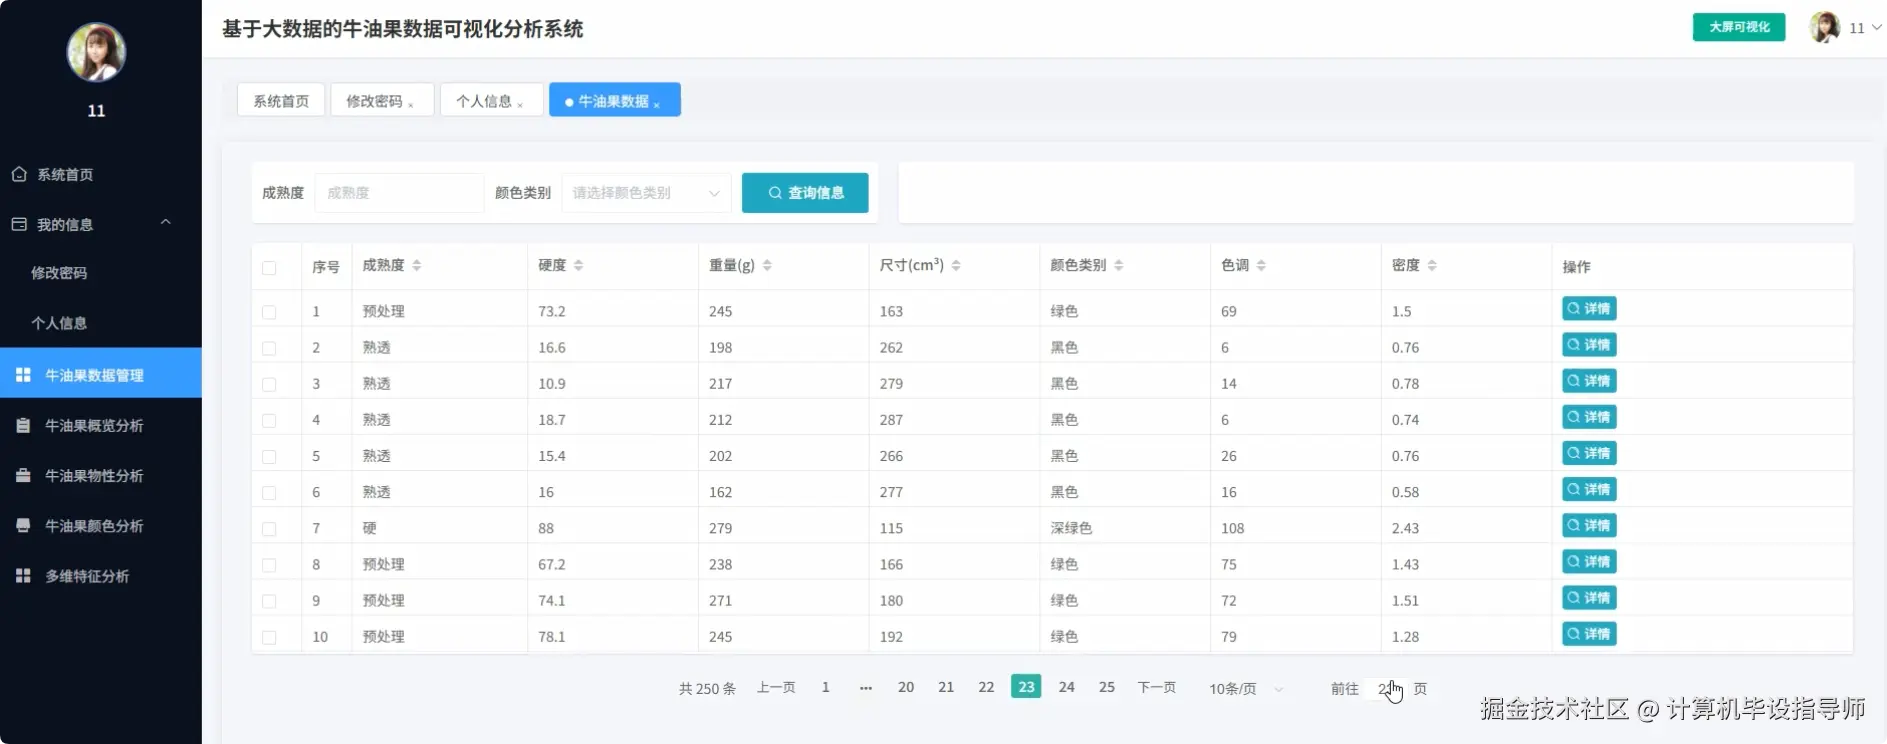Click the card icon beside 我的信息
The height and width of the screenshot is (744, 1887).
pyautogui.click(x=19, y=224)
